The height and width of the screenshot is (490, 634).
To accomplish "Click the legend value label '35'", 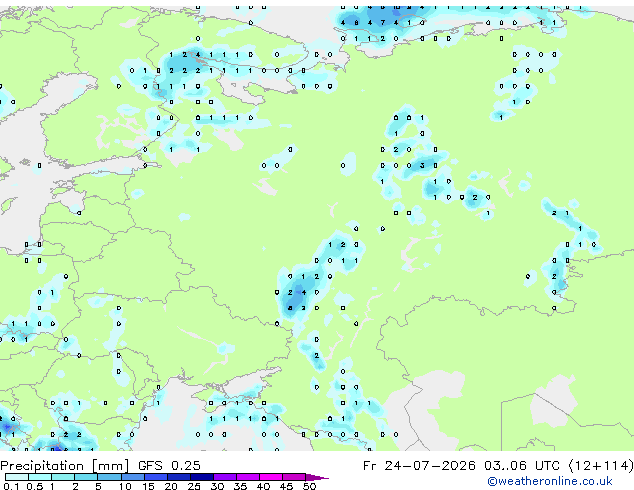I will (240, 486).
